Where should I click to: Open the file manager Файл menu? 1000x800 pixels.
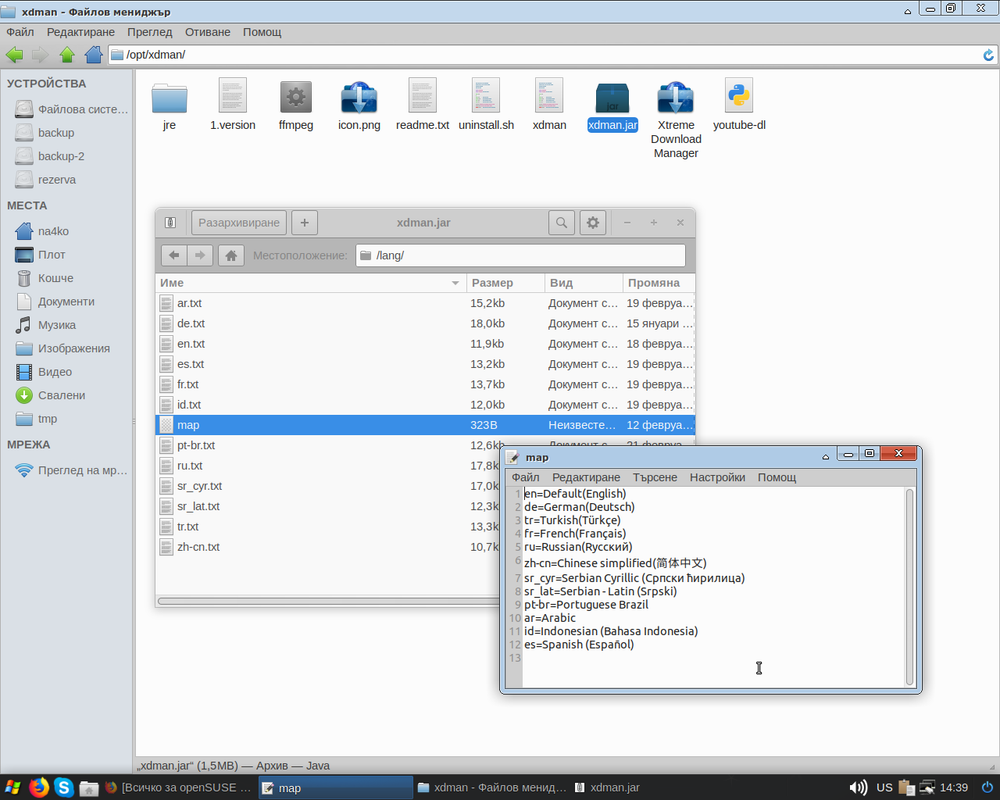point(20,32)
